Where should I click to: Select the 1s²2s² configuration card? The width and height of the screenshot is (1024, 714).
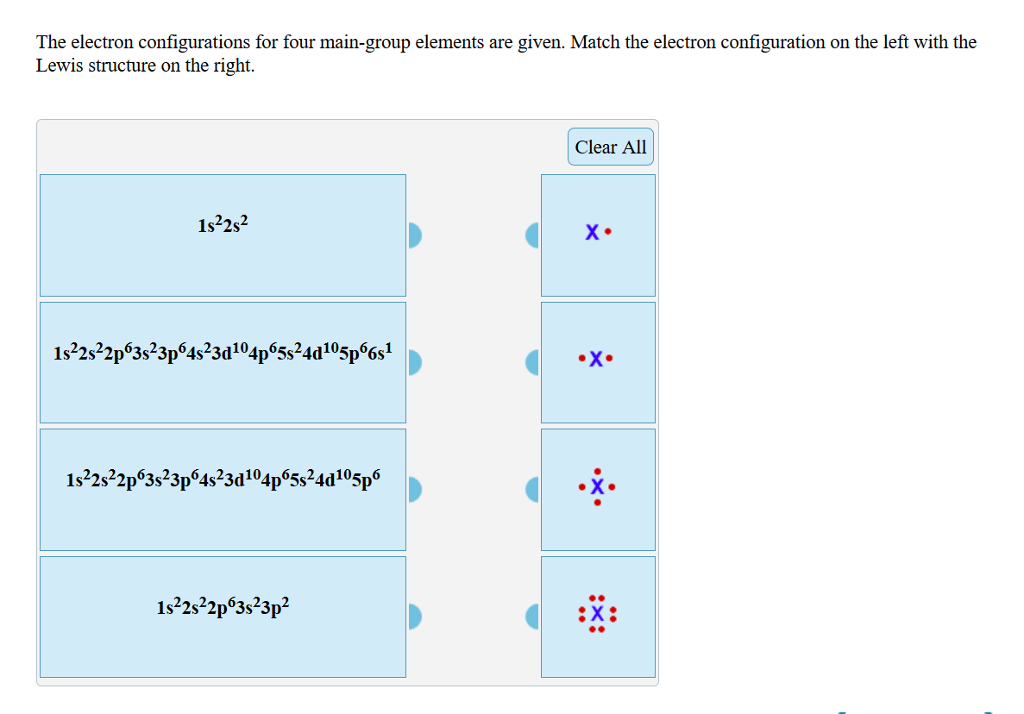pyautogui.click(x=222, y=235)
